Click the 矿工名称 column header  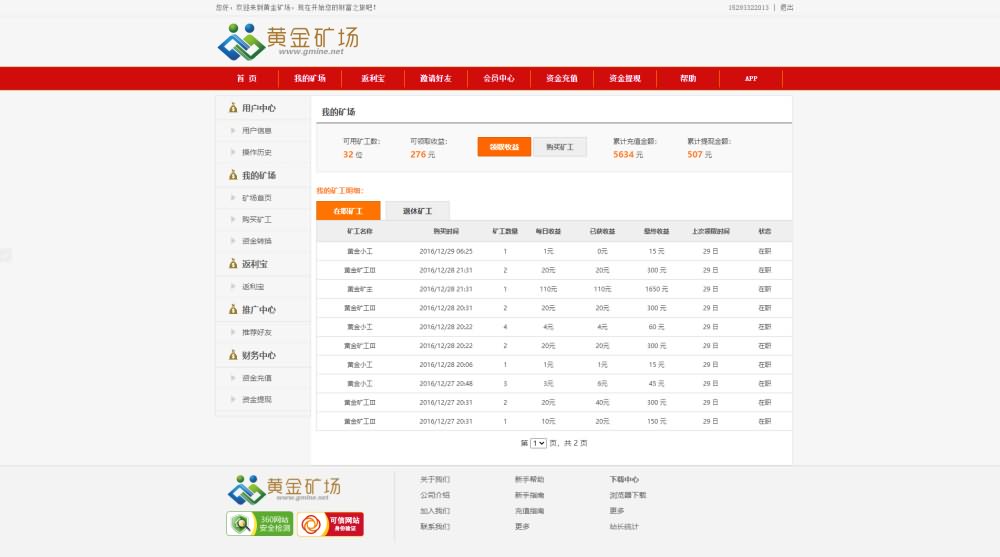(x=360, y=231)
